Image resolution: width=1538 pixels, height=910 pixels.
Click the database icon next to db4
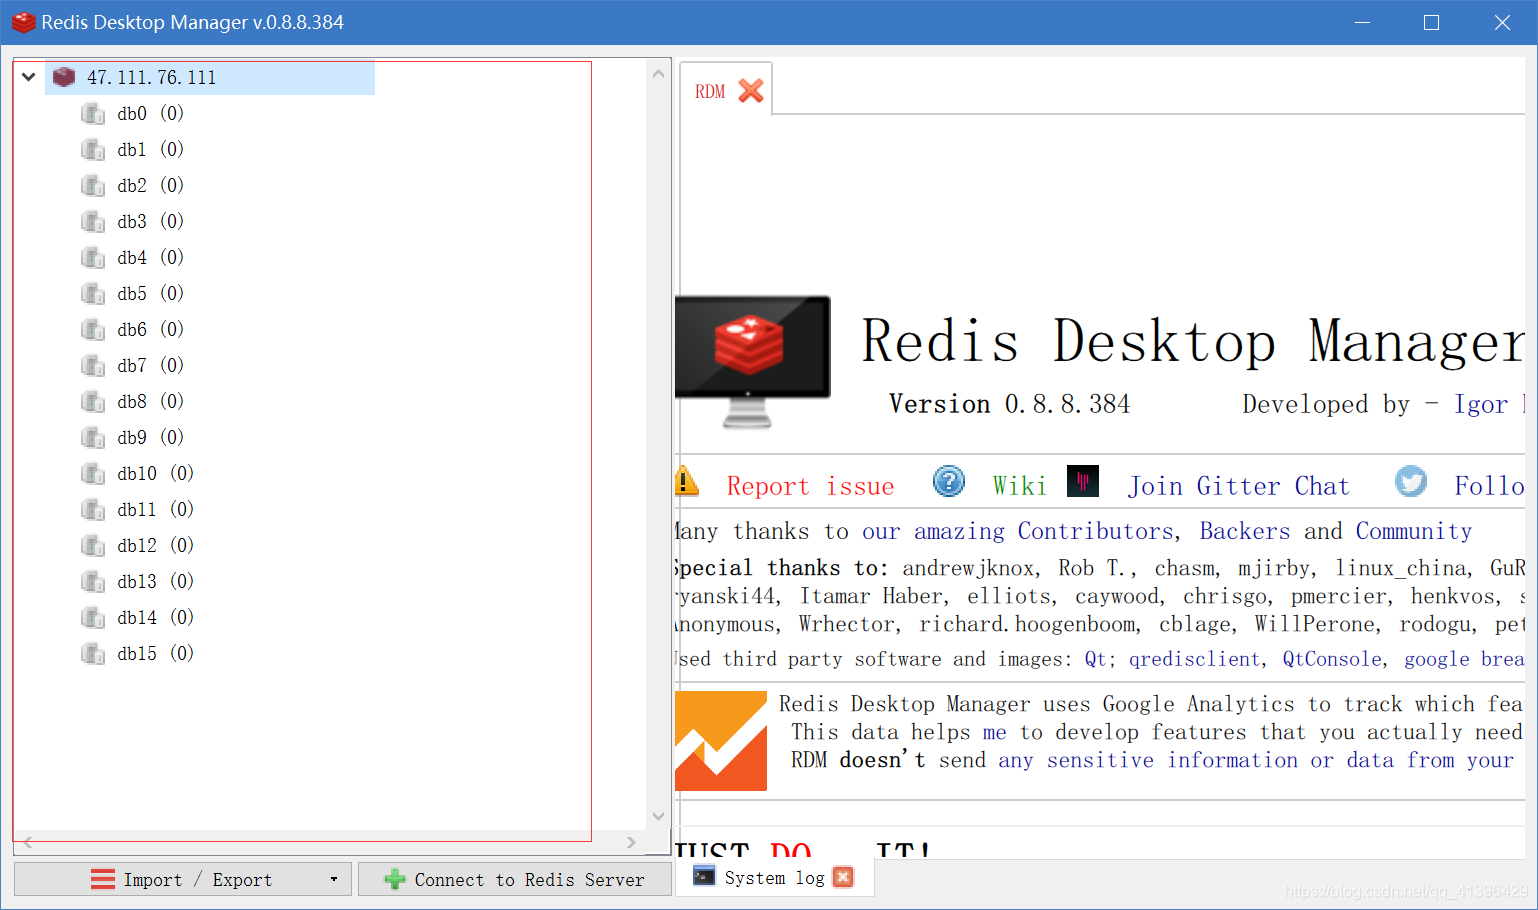click(93, 258)
